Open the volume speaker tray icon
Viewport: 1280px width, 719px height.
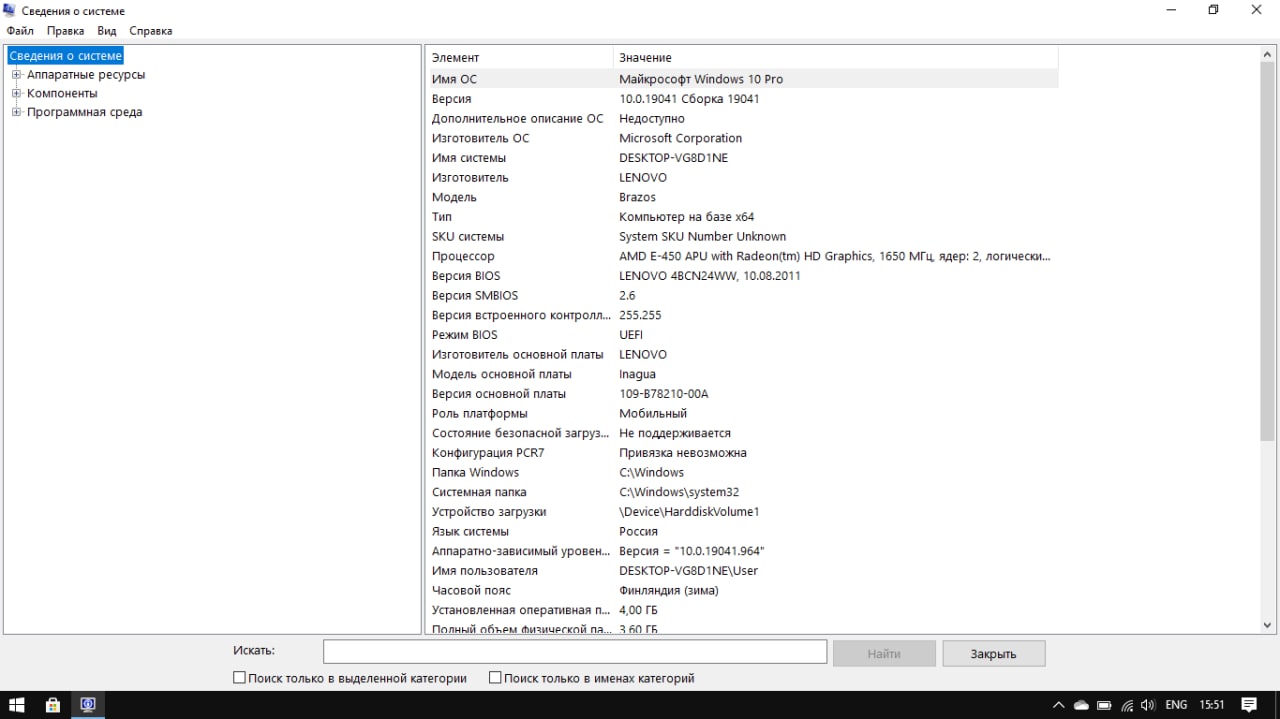pyautogui.click(x=1148, y=705)
